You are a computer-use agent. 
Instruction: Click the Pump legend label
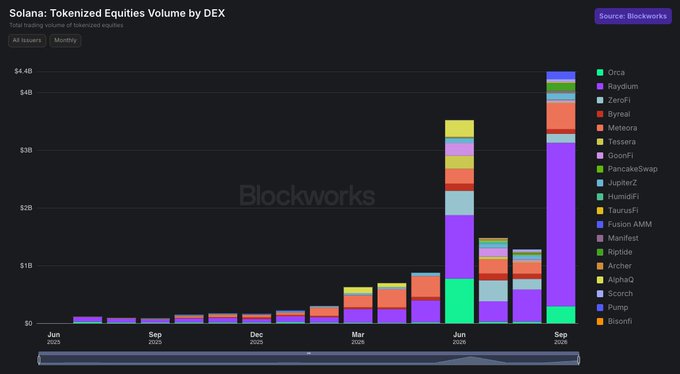[618, 308]
